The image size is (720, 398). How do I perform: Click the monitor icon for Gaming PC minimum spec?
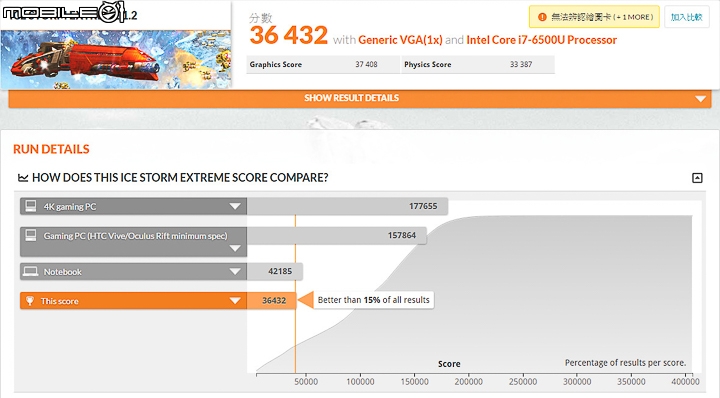click(x=31, y=235)
